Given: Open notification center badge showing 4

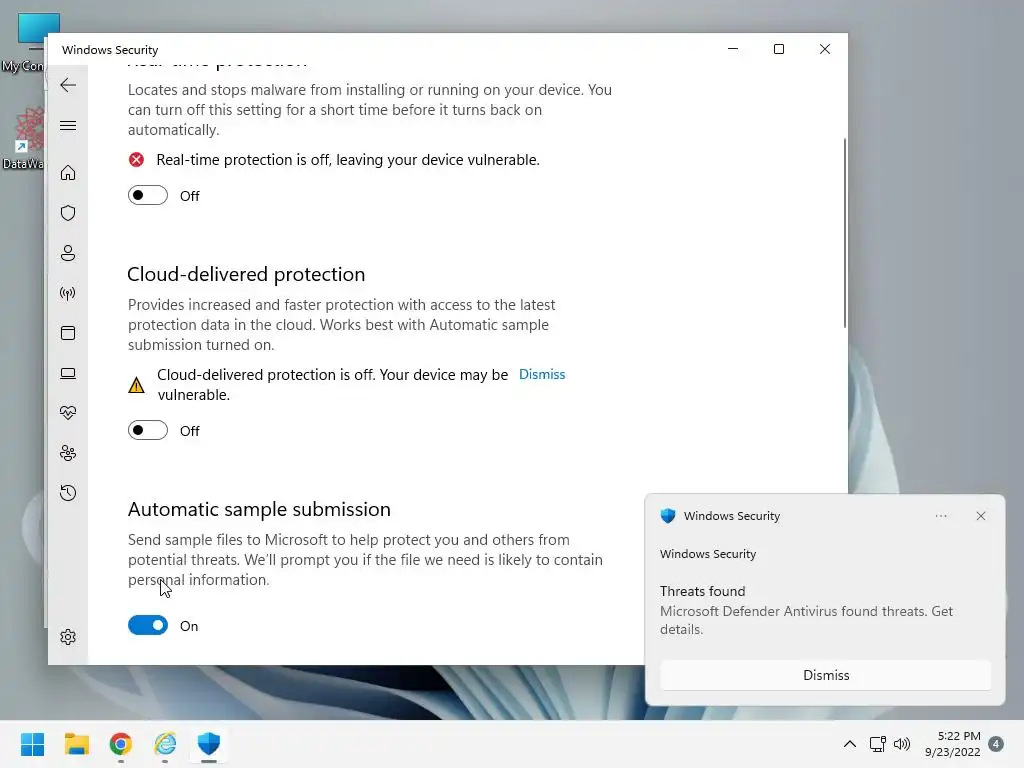Looking at the screenshot, I should (x=996, y=744).
